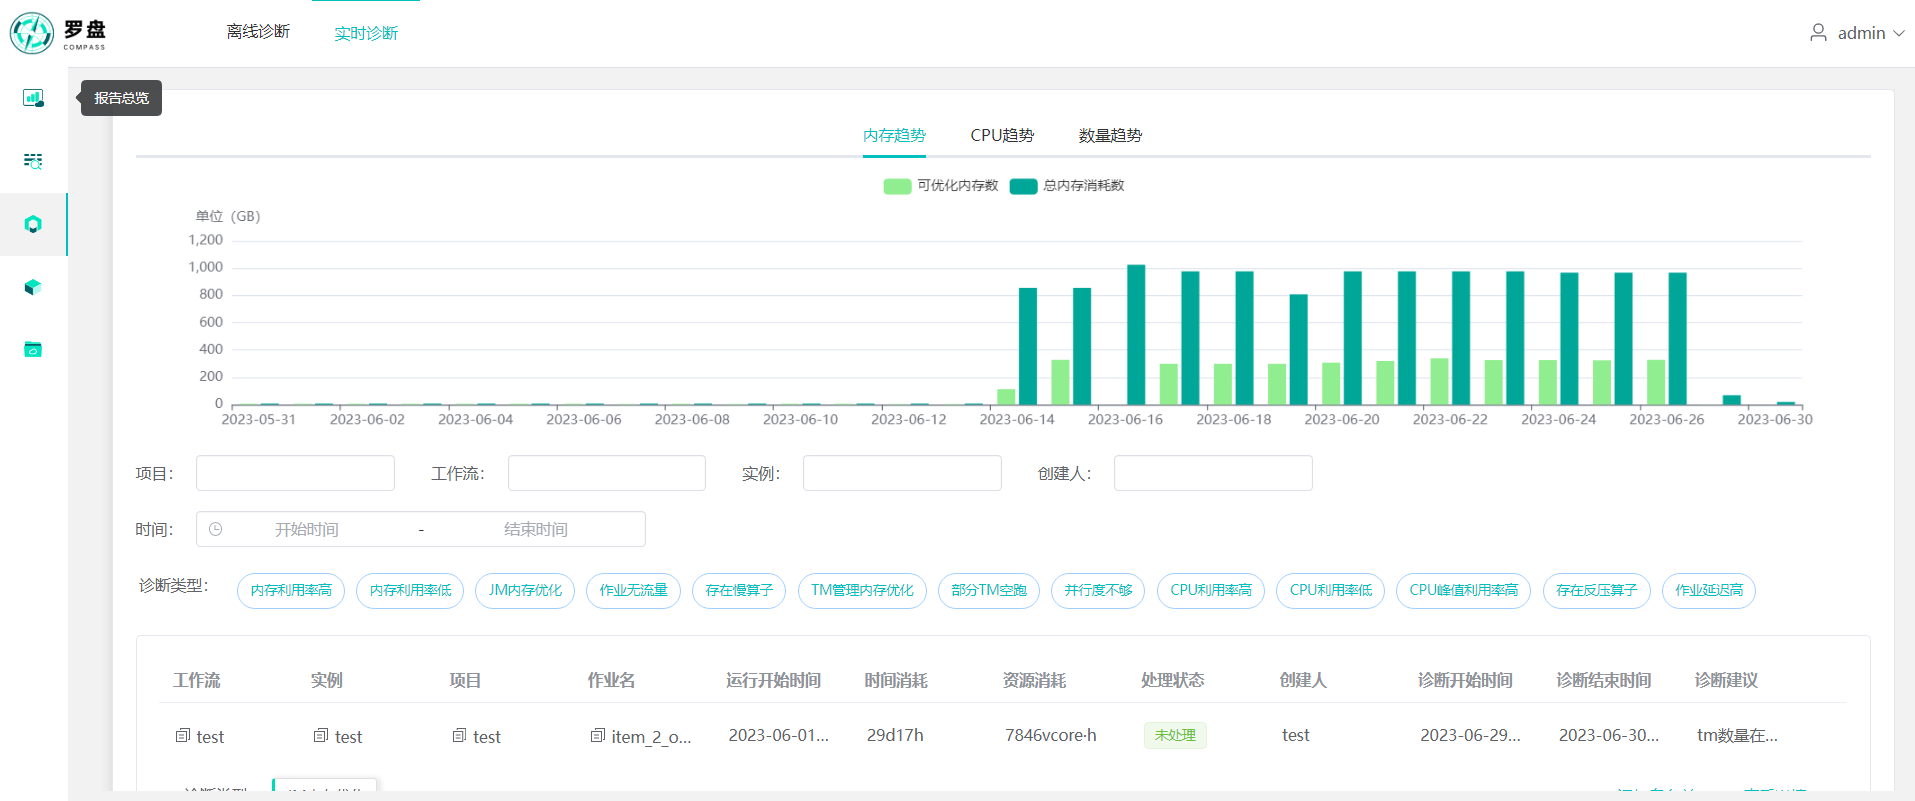Click the tall bar at 2023-06-16
Image resolution: width=1915 pixels, height=801 pixels.
tap(1136, 334)
